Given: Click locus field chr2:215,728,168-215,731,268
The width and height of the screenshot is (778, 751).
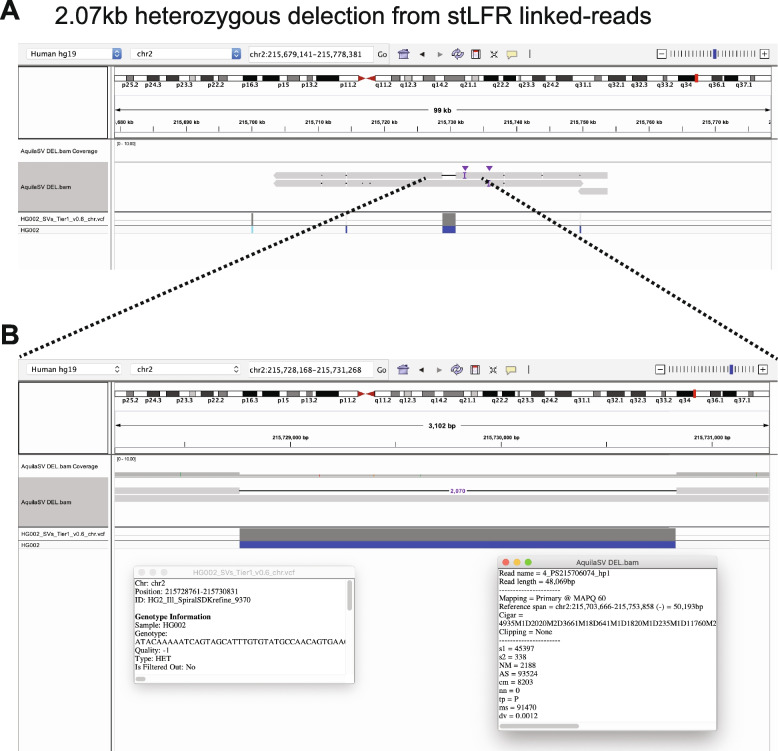Looking at the screenshot, I should 310,370.
